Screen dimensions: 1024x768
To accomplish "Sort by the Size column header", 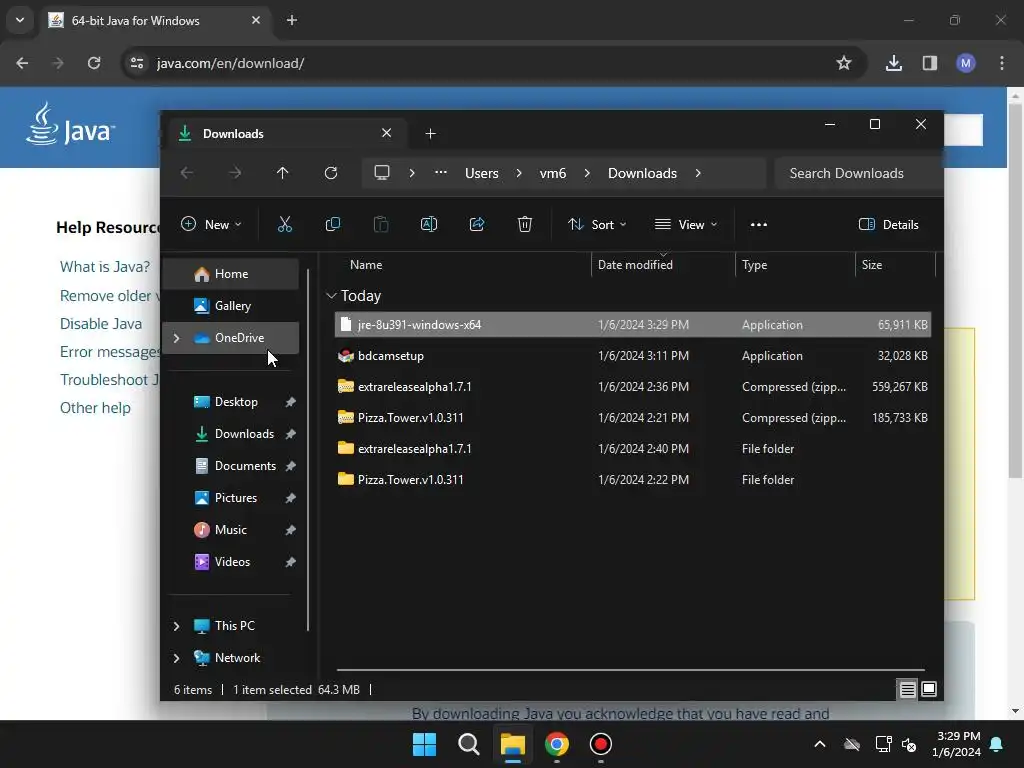I will point(895,264).
